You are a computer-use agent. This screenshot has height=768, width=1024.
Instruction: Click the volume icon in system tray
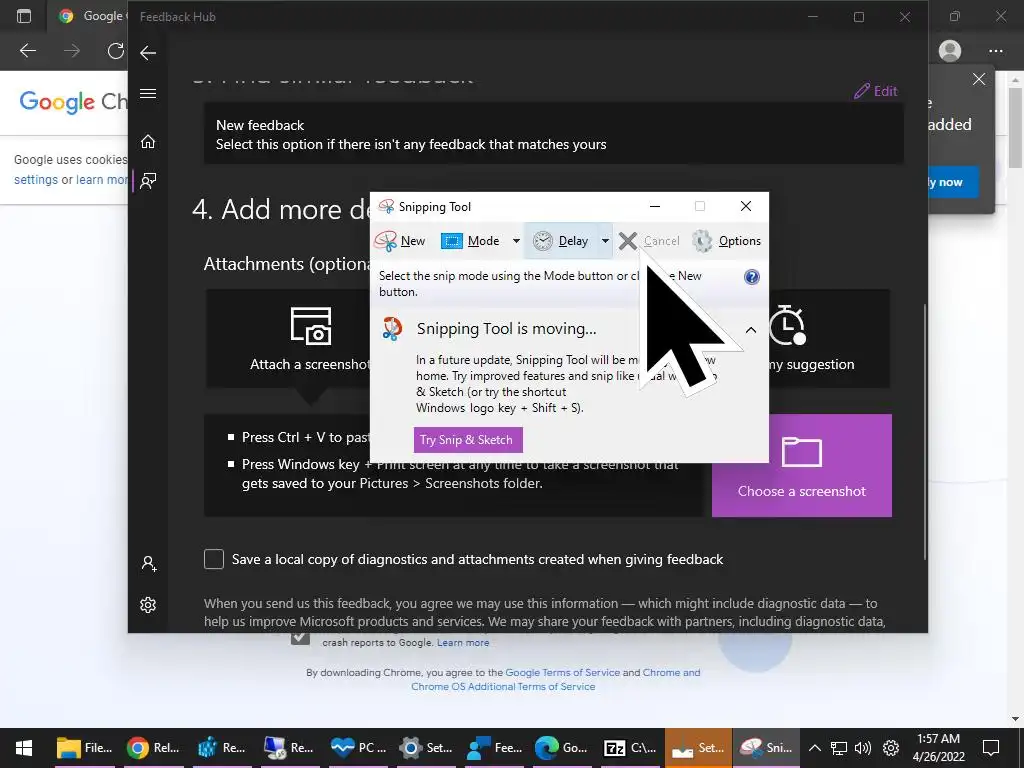pyautogui.click(x=863, y=748)
